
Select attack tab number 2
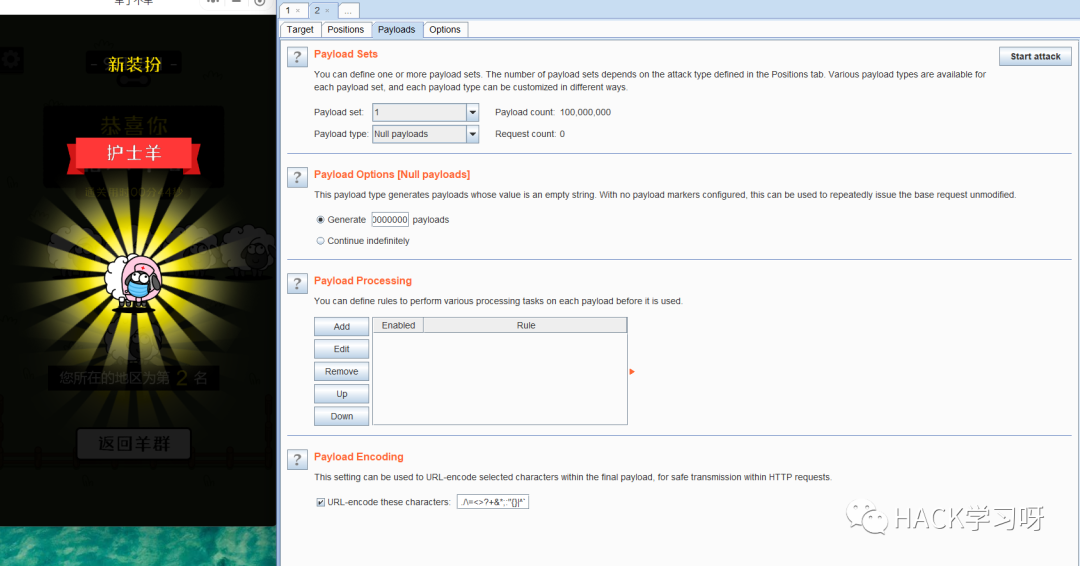pyautogui.click(x=318, y=10)
